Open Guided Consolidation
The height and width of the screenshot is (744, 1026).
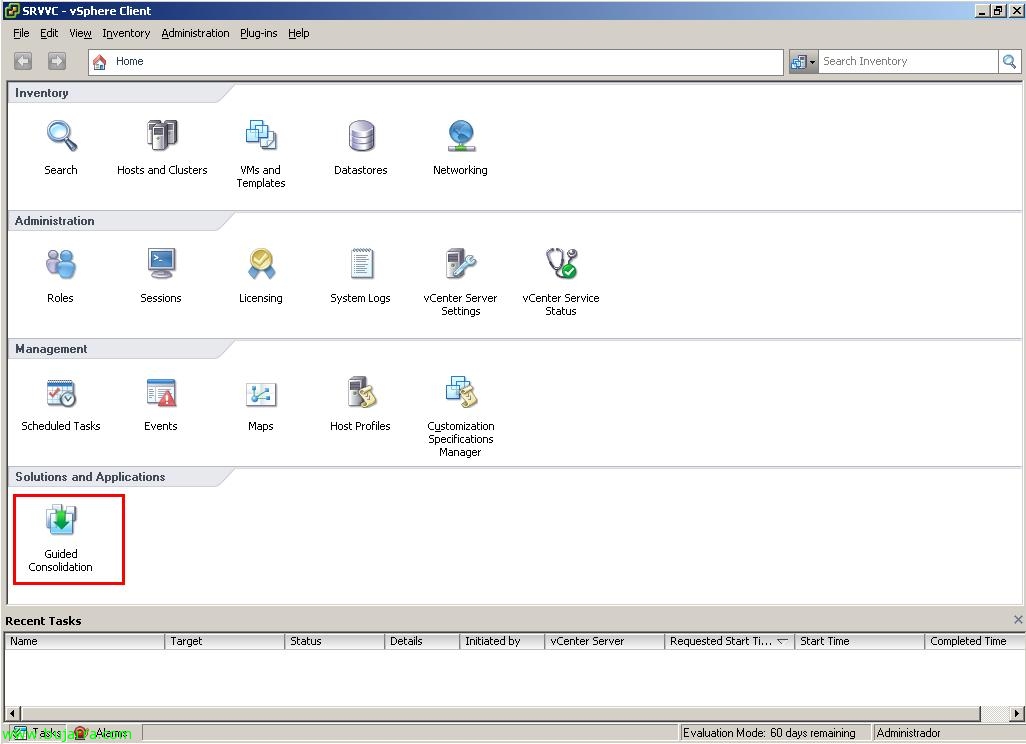(x=61, y=538)
